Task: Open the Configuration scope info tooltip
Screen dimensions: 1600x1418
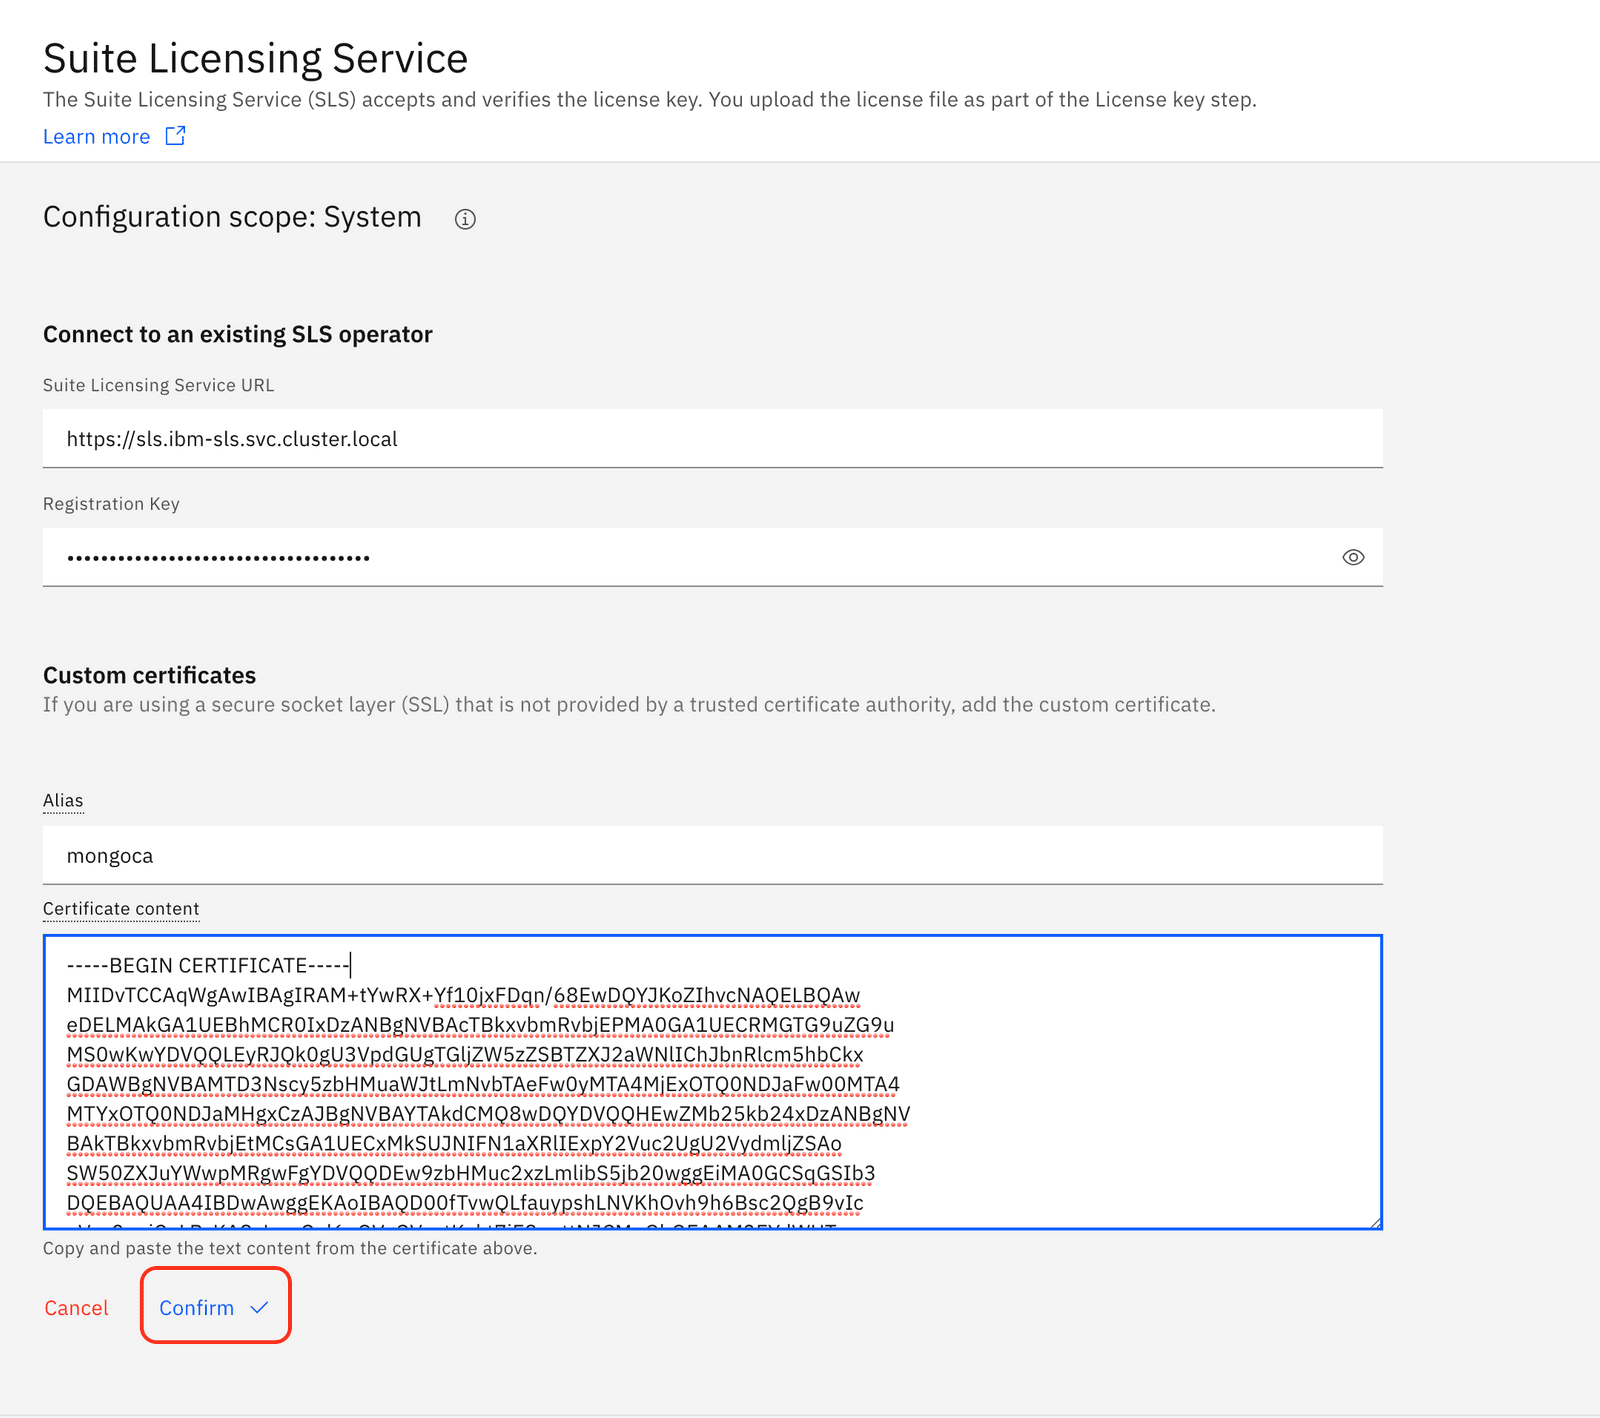Action: point(465,219)
